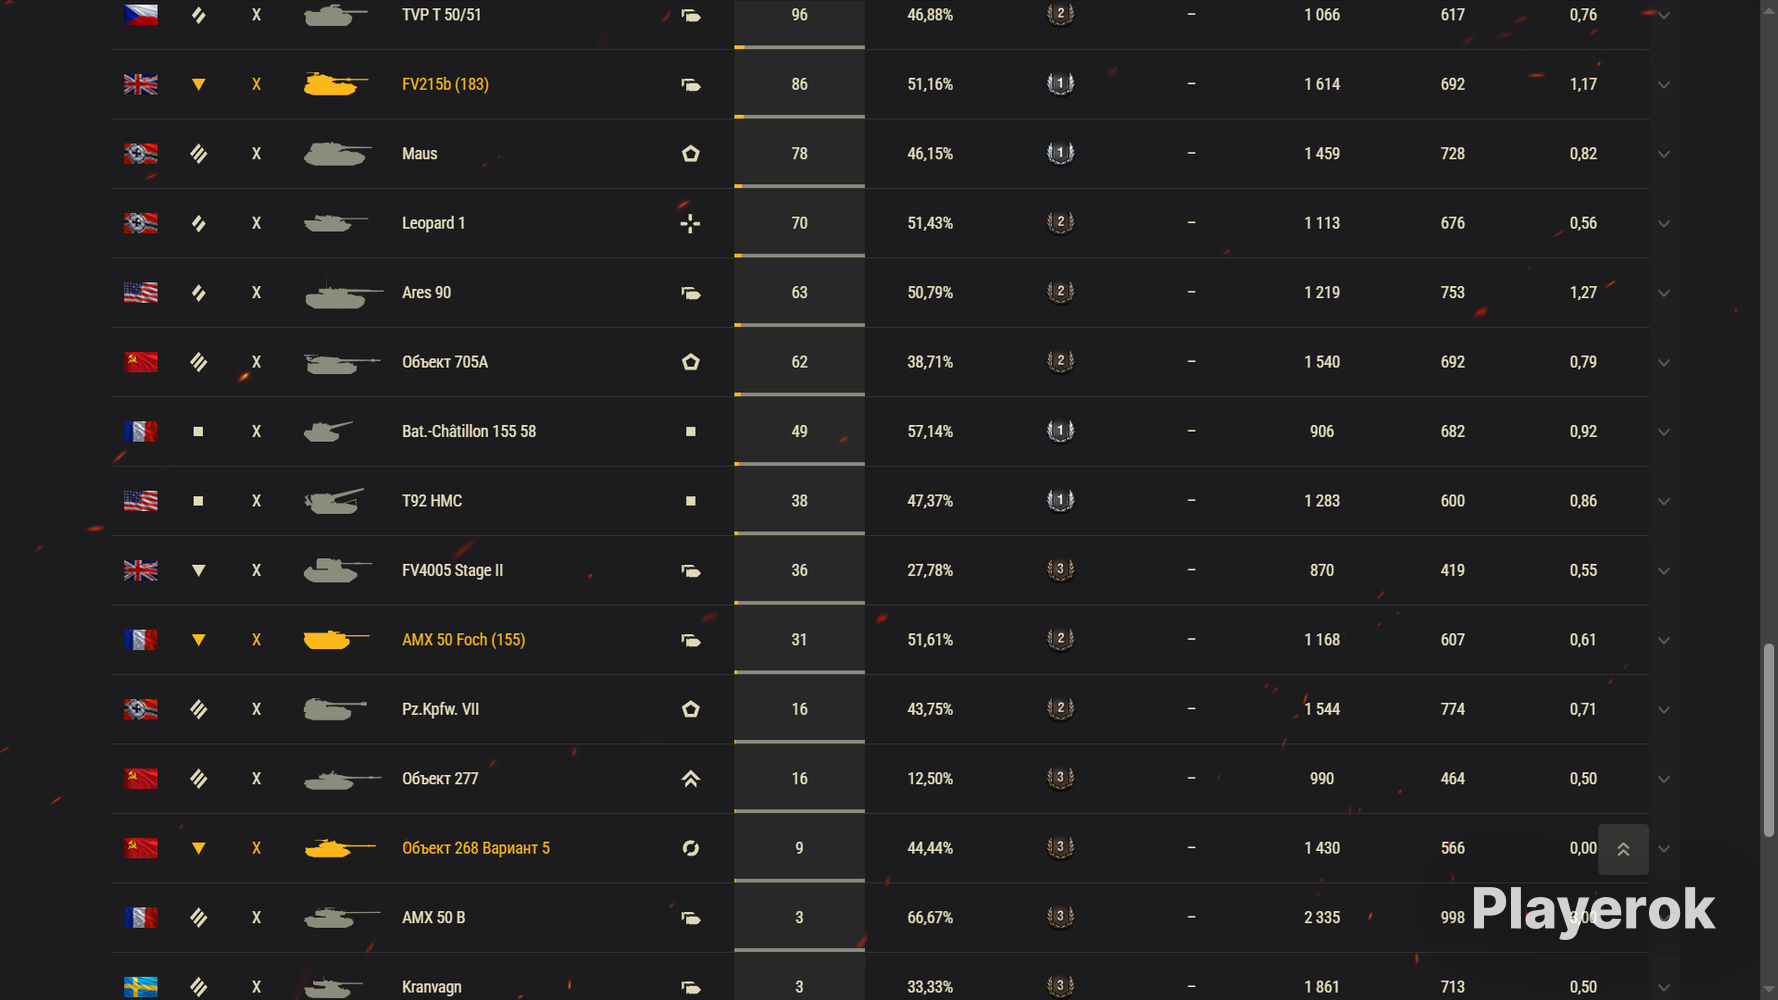Click the T92 HMC artillery class icon
Screen dimensions: 1778x1000
(x=198, y=501)
